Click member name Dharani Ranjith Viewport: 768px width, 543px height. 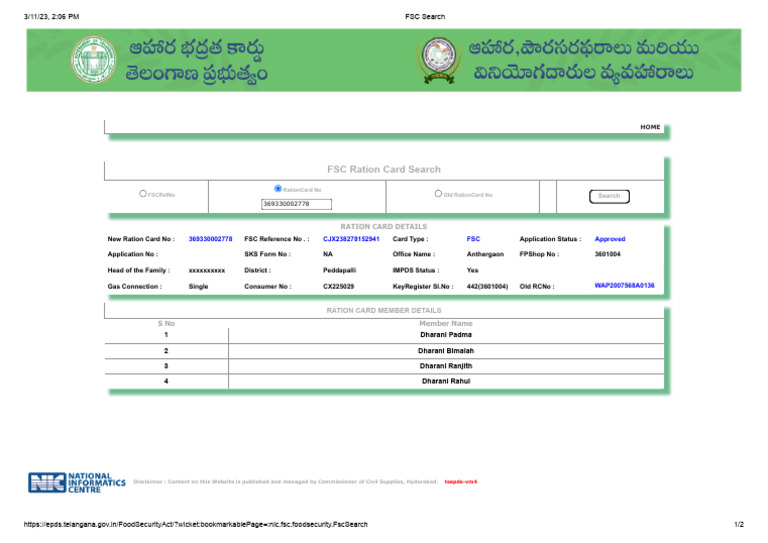[446, 366]
